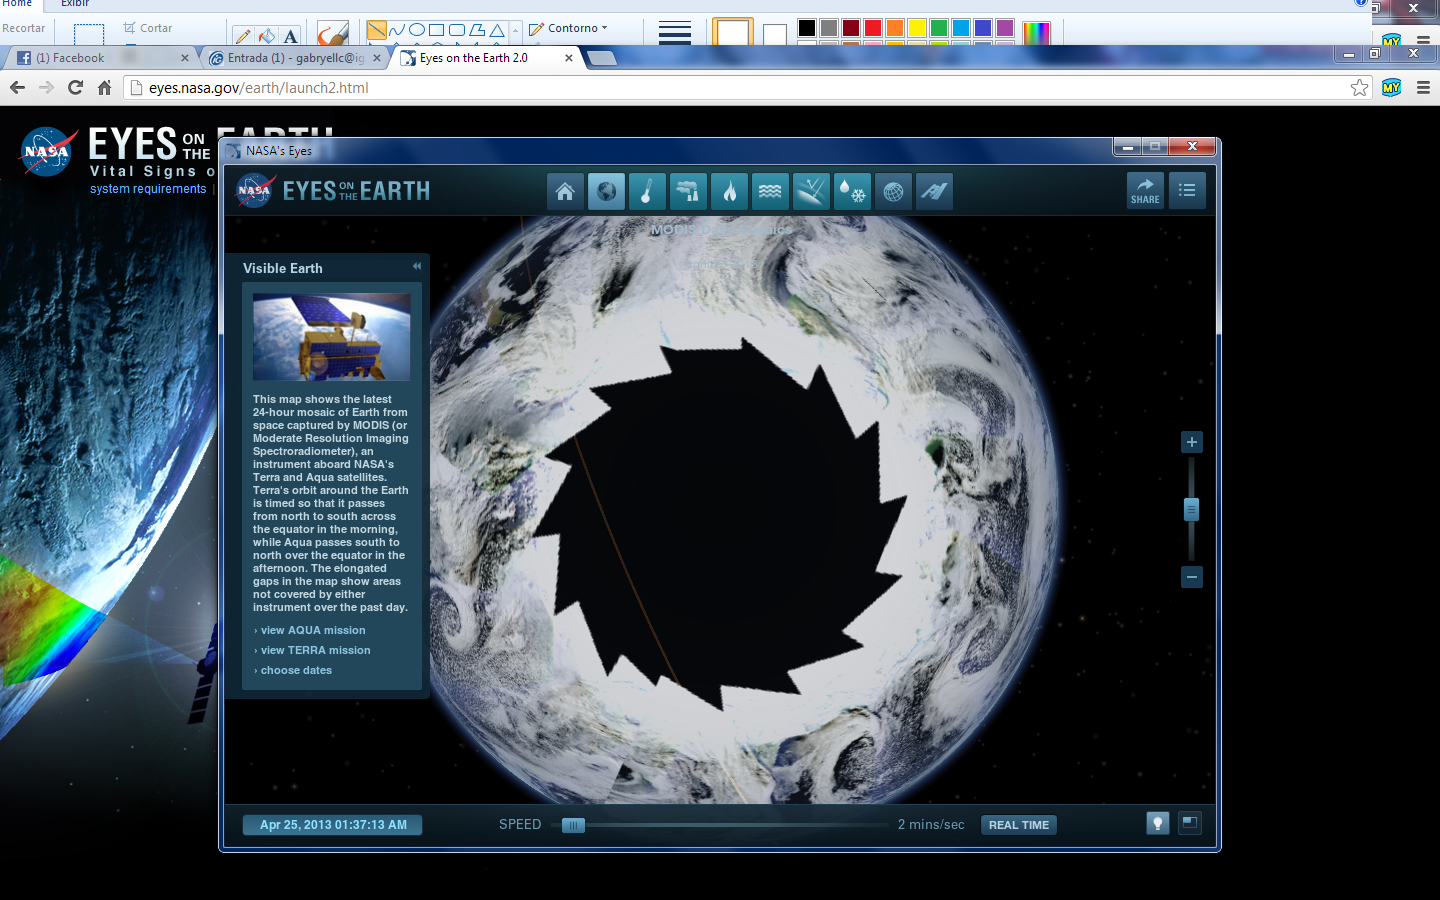Viewport: 1440px width, 900px height.
Task: Click Cortar in the Paint ribbon
Action: click(147, 28)
